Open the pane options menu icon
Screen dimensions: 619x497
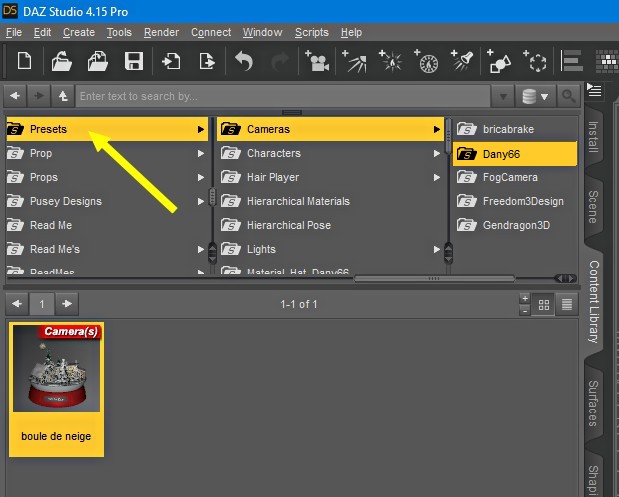click(594, 90)
